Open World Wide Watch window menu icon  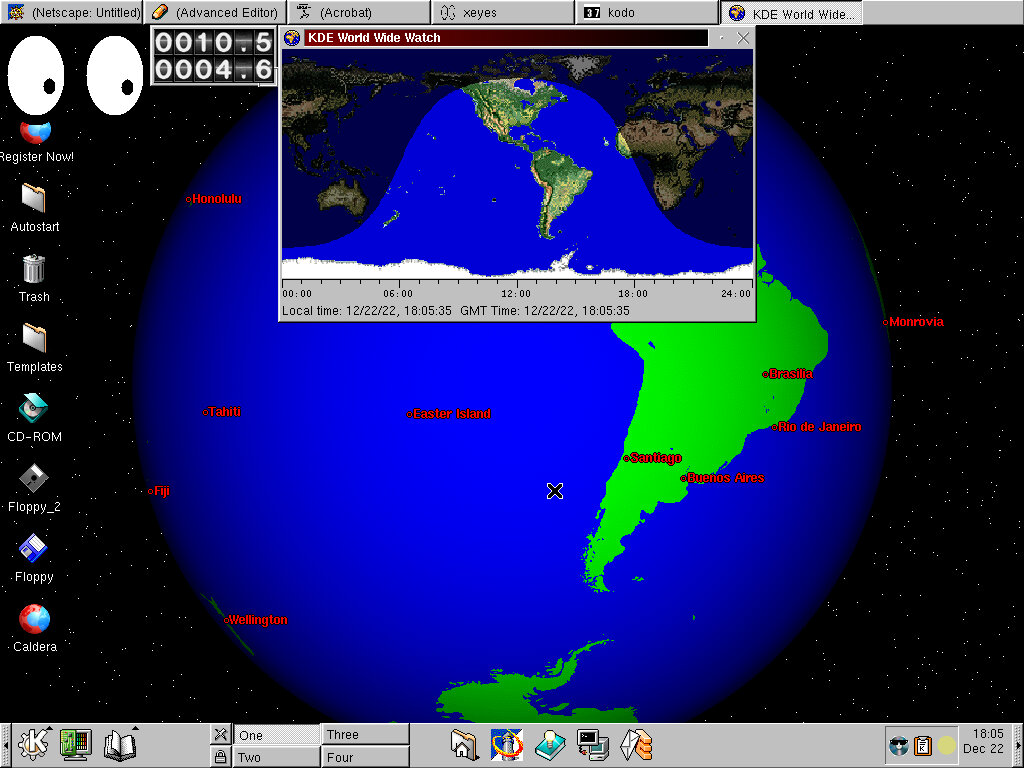pyautogui.click(x=292, y=38)
